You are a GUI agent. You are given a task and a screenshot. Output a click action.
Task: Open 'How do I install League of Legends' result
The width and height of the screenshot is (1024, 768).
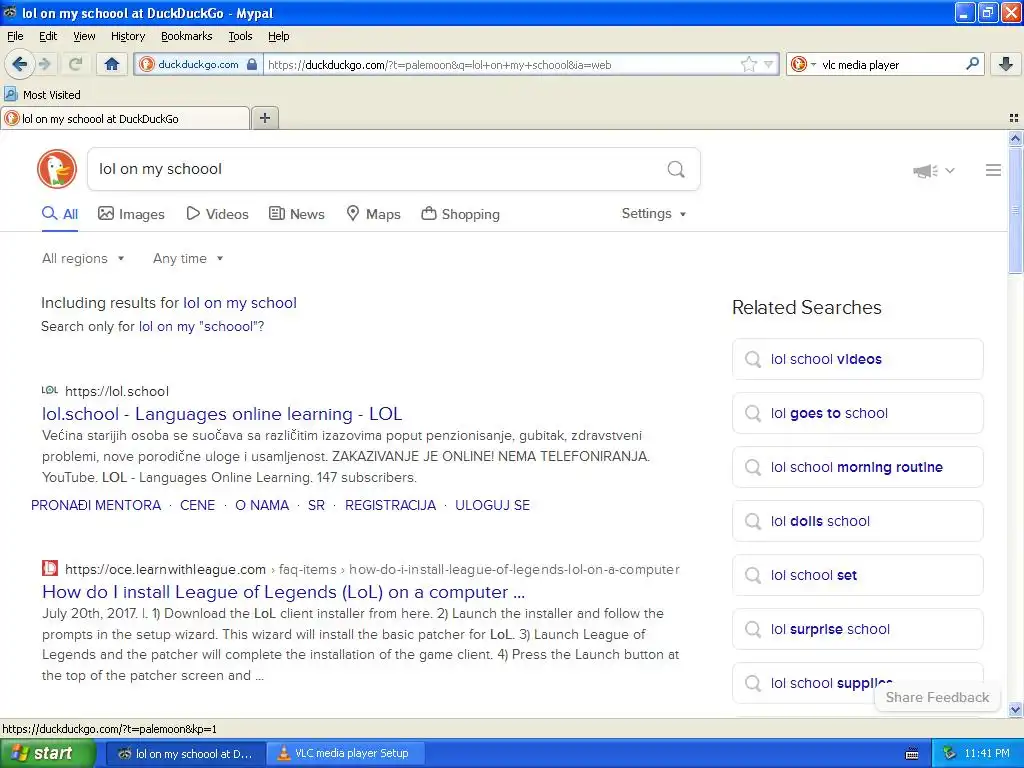click(283, 592)
